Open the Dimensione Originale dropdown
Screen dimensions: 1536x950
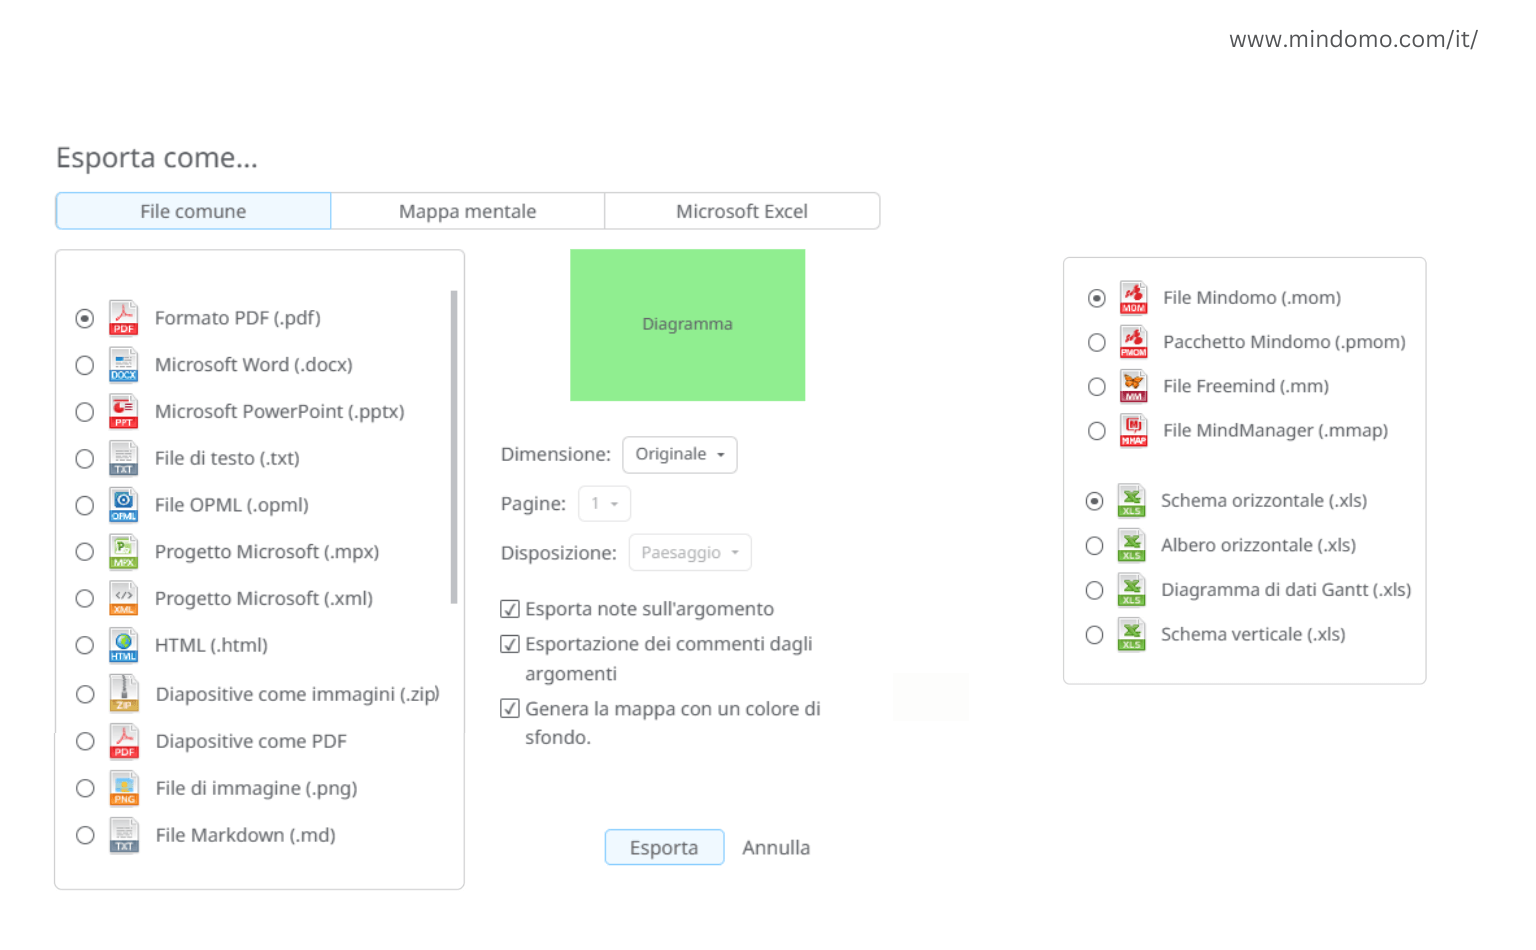[x=679, y=455]
